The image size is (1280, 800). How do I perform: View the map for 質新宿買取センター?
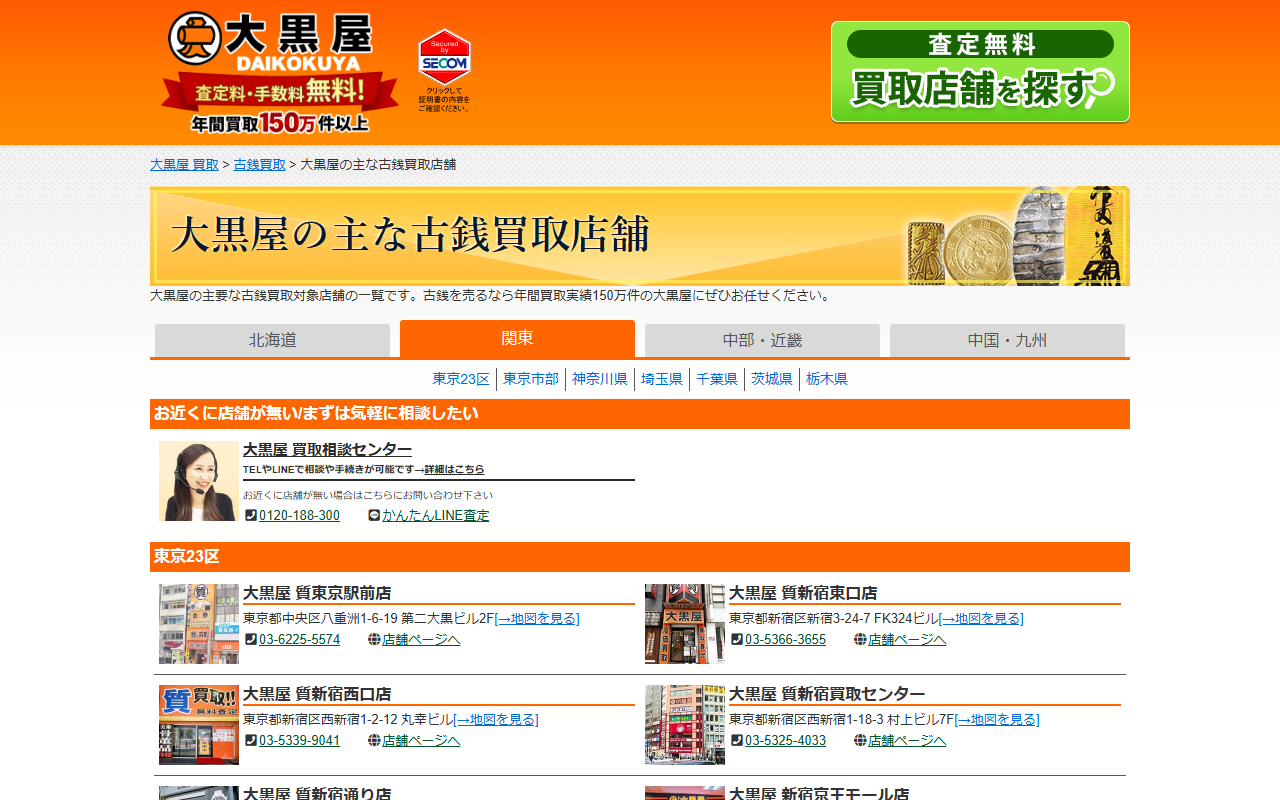[997, 720]
